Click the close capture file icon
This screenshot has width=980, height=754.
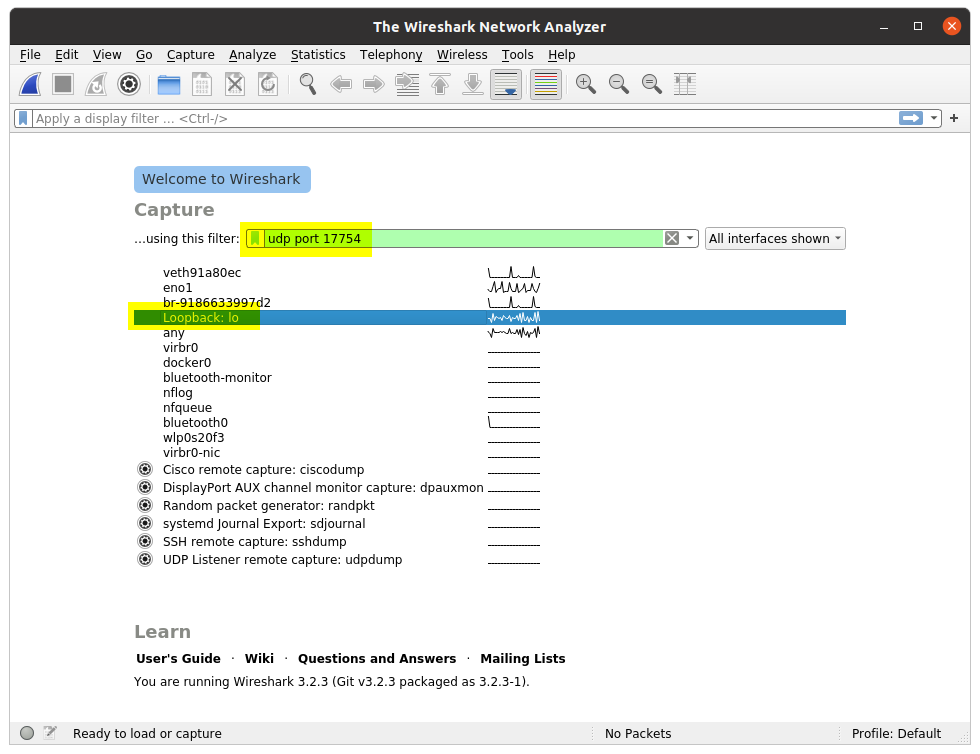tap(235, 84)
